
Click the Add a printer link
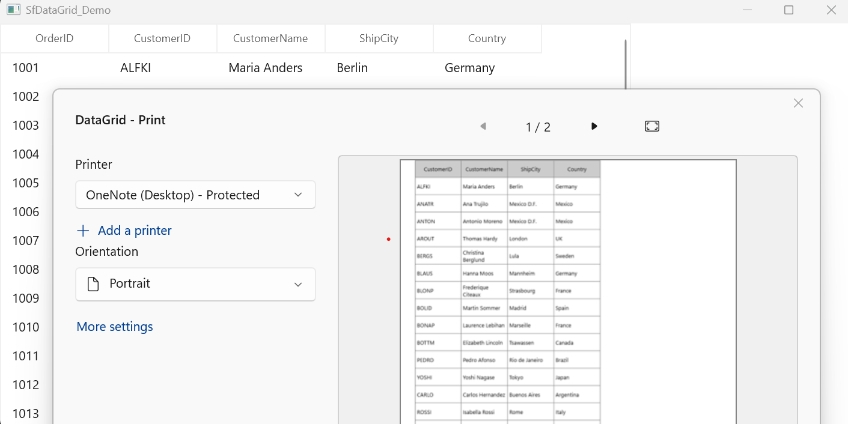[135, 230]
